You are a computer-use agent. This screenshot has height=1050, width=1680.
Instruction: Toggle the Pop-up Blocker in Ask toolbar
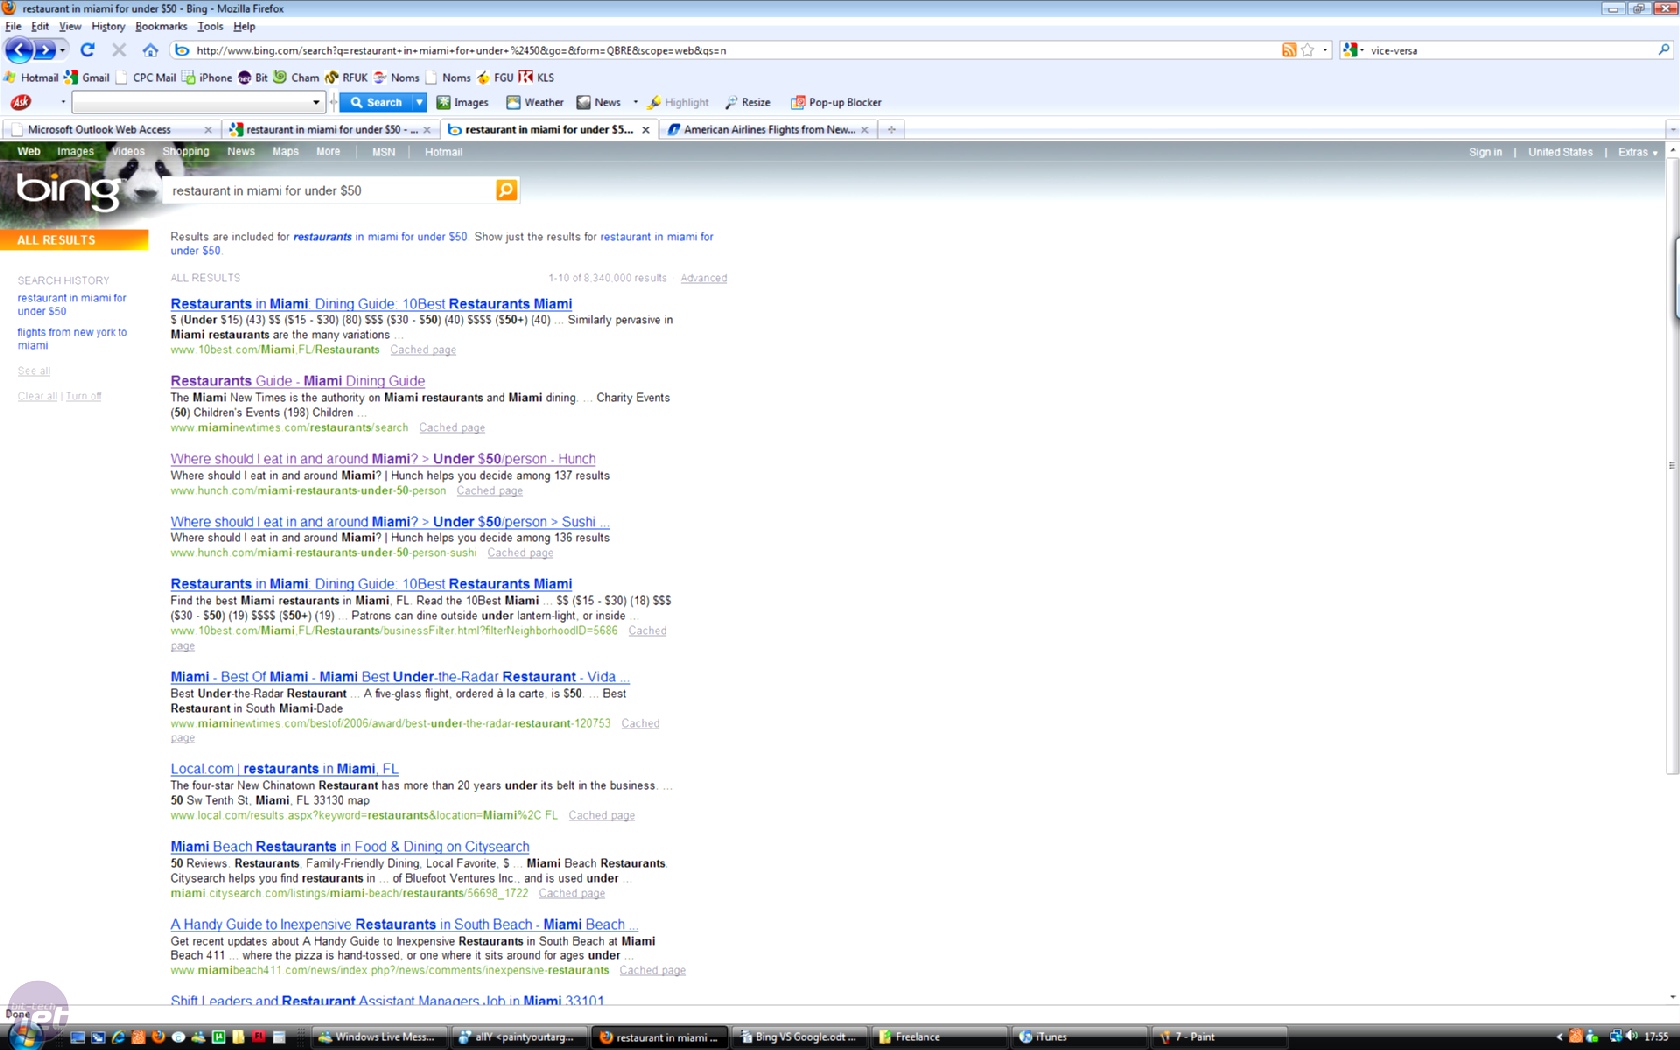click(x=836, y=102)
